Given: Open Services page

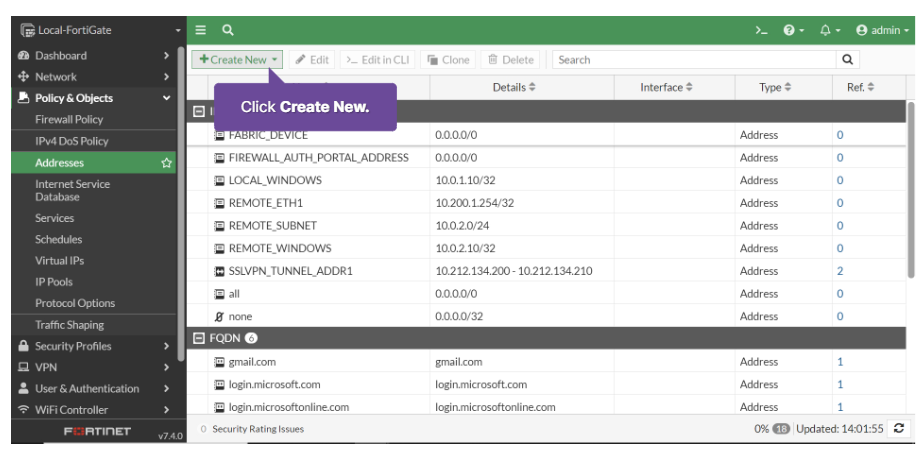Looking at the screenshot, I should click(x=54, y=218).
